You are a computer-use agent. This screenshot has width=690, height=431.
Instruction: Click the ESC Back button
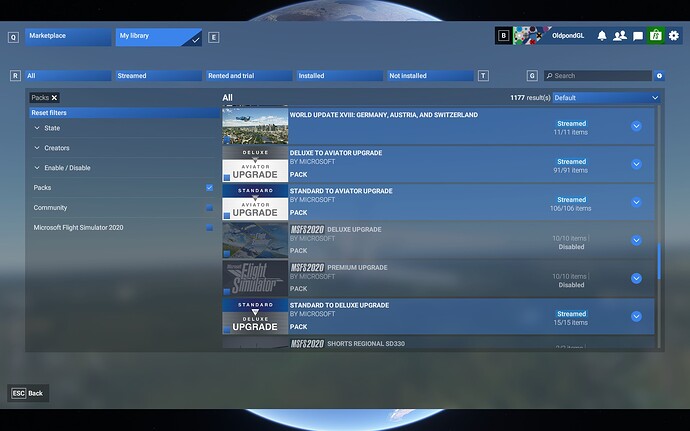(28, 393)
